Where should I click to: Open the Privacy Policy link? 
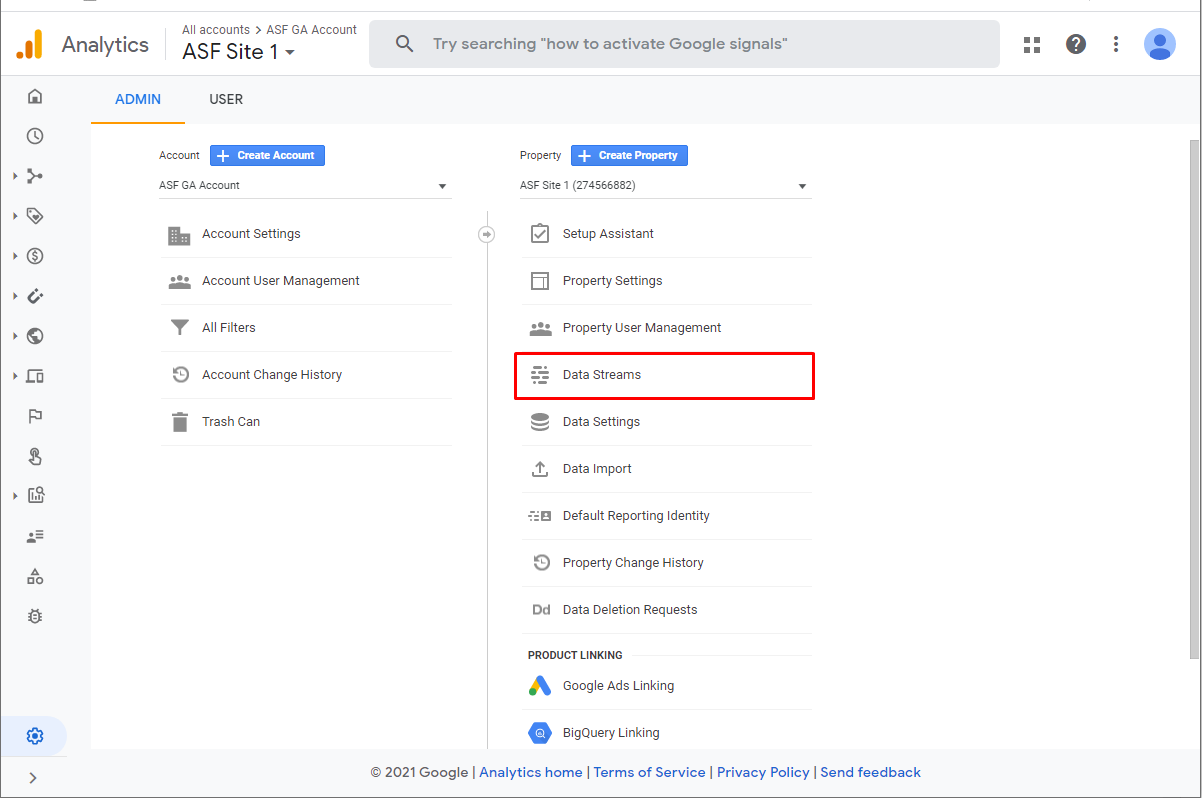coord(763,772)
